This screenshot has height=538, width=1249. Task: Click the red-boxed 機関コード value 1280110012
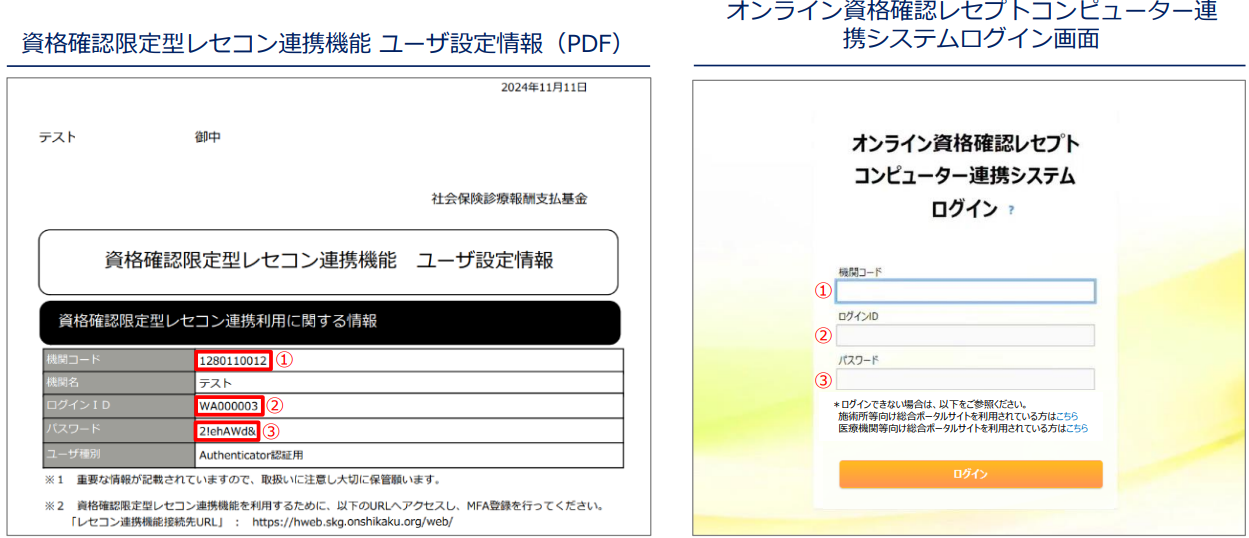(234, 360)
